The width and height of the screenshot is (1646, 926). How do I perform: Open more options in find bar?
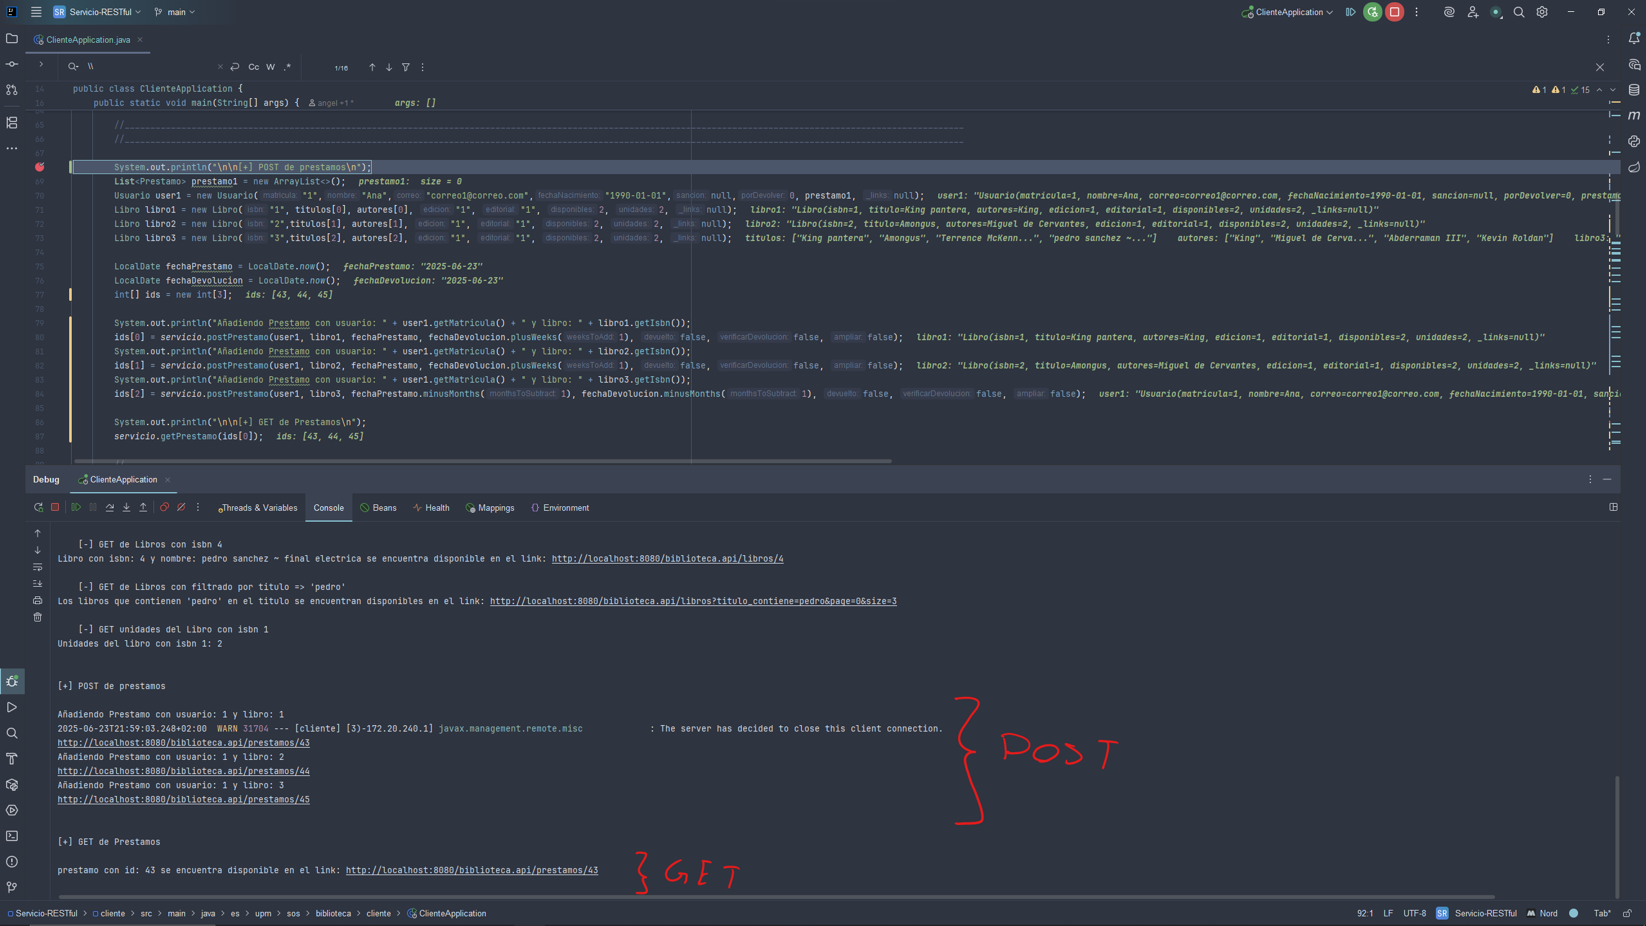(423, 67)
